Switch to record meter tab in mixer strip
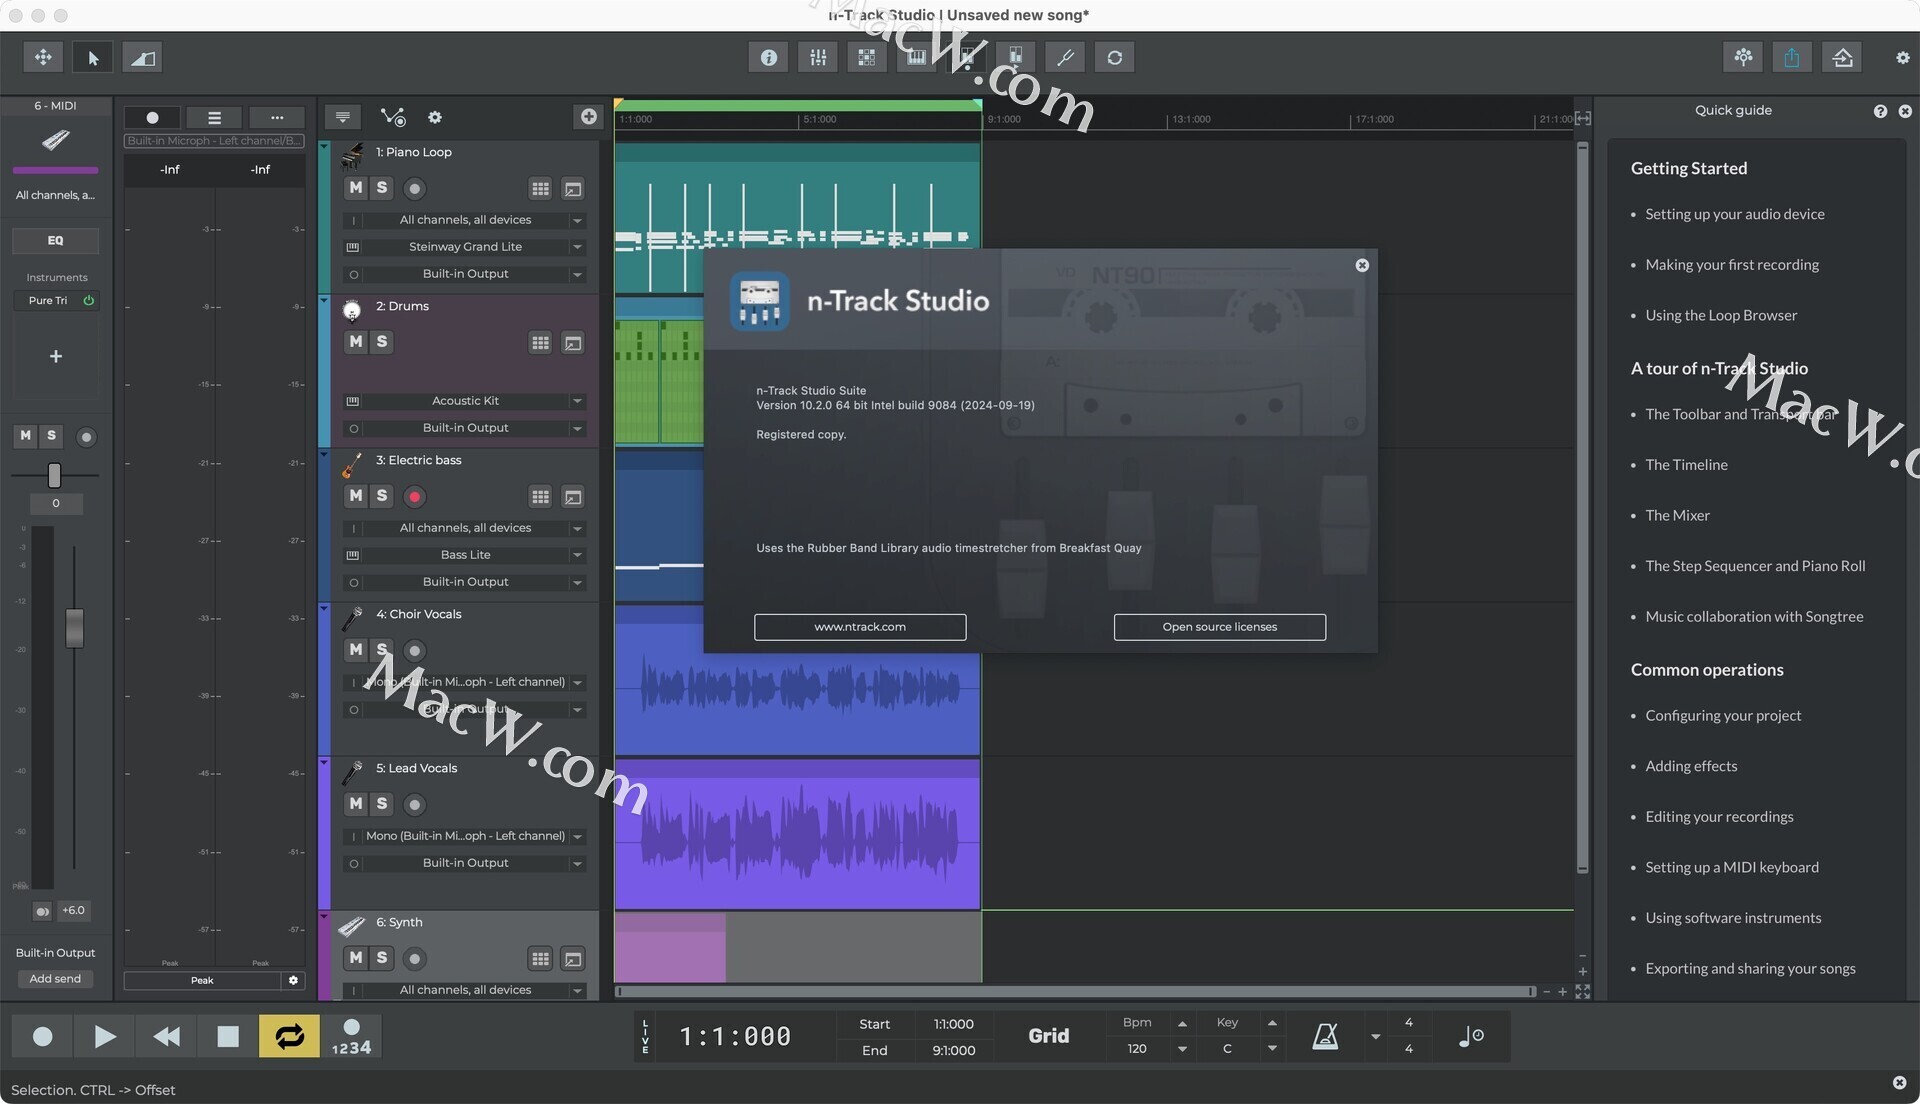Screen dimensions: 1920x1104 152,117
